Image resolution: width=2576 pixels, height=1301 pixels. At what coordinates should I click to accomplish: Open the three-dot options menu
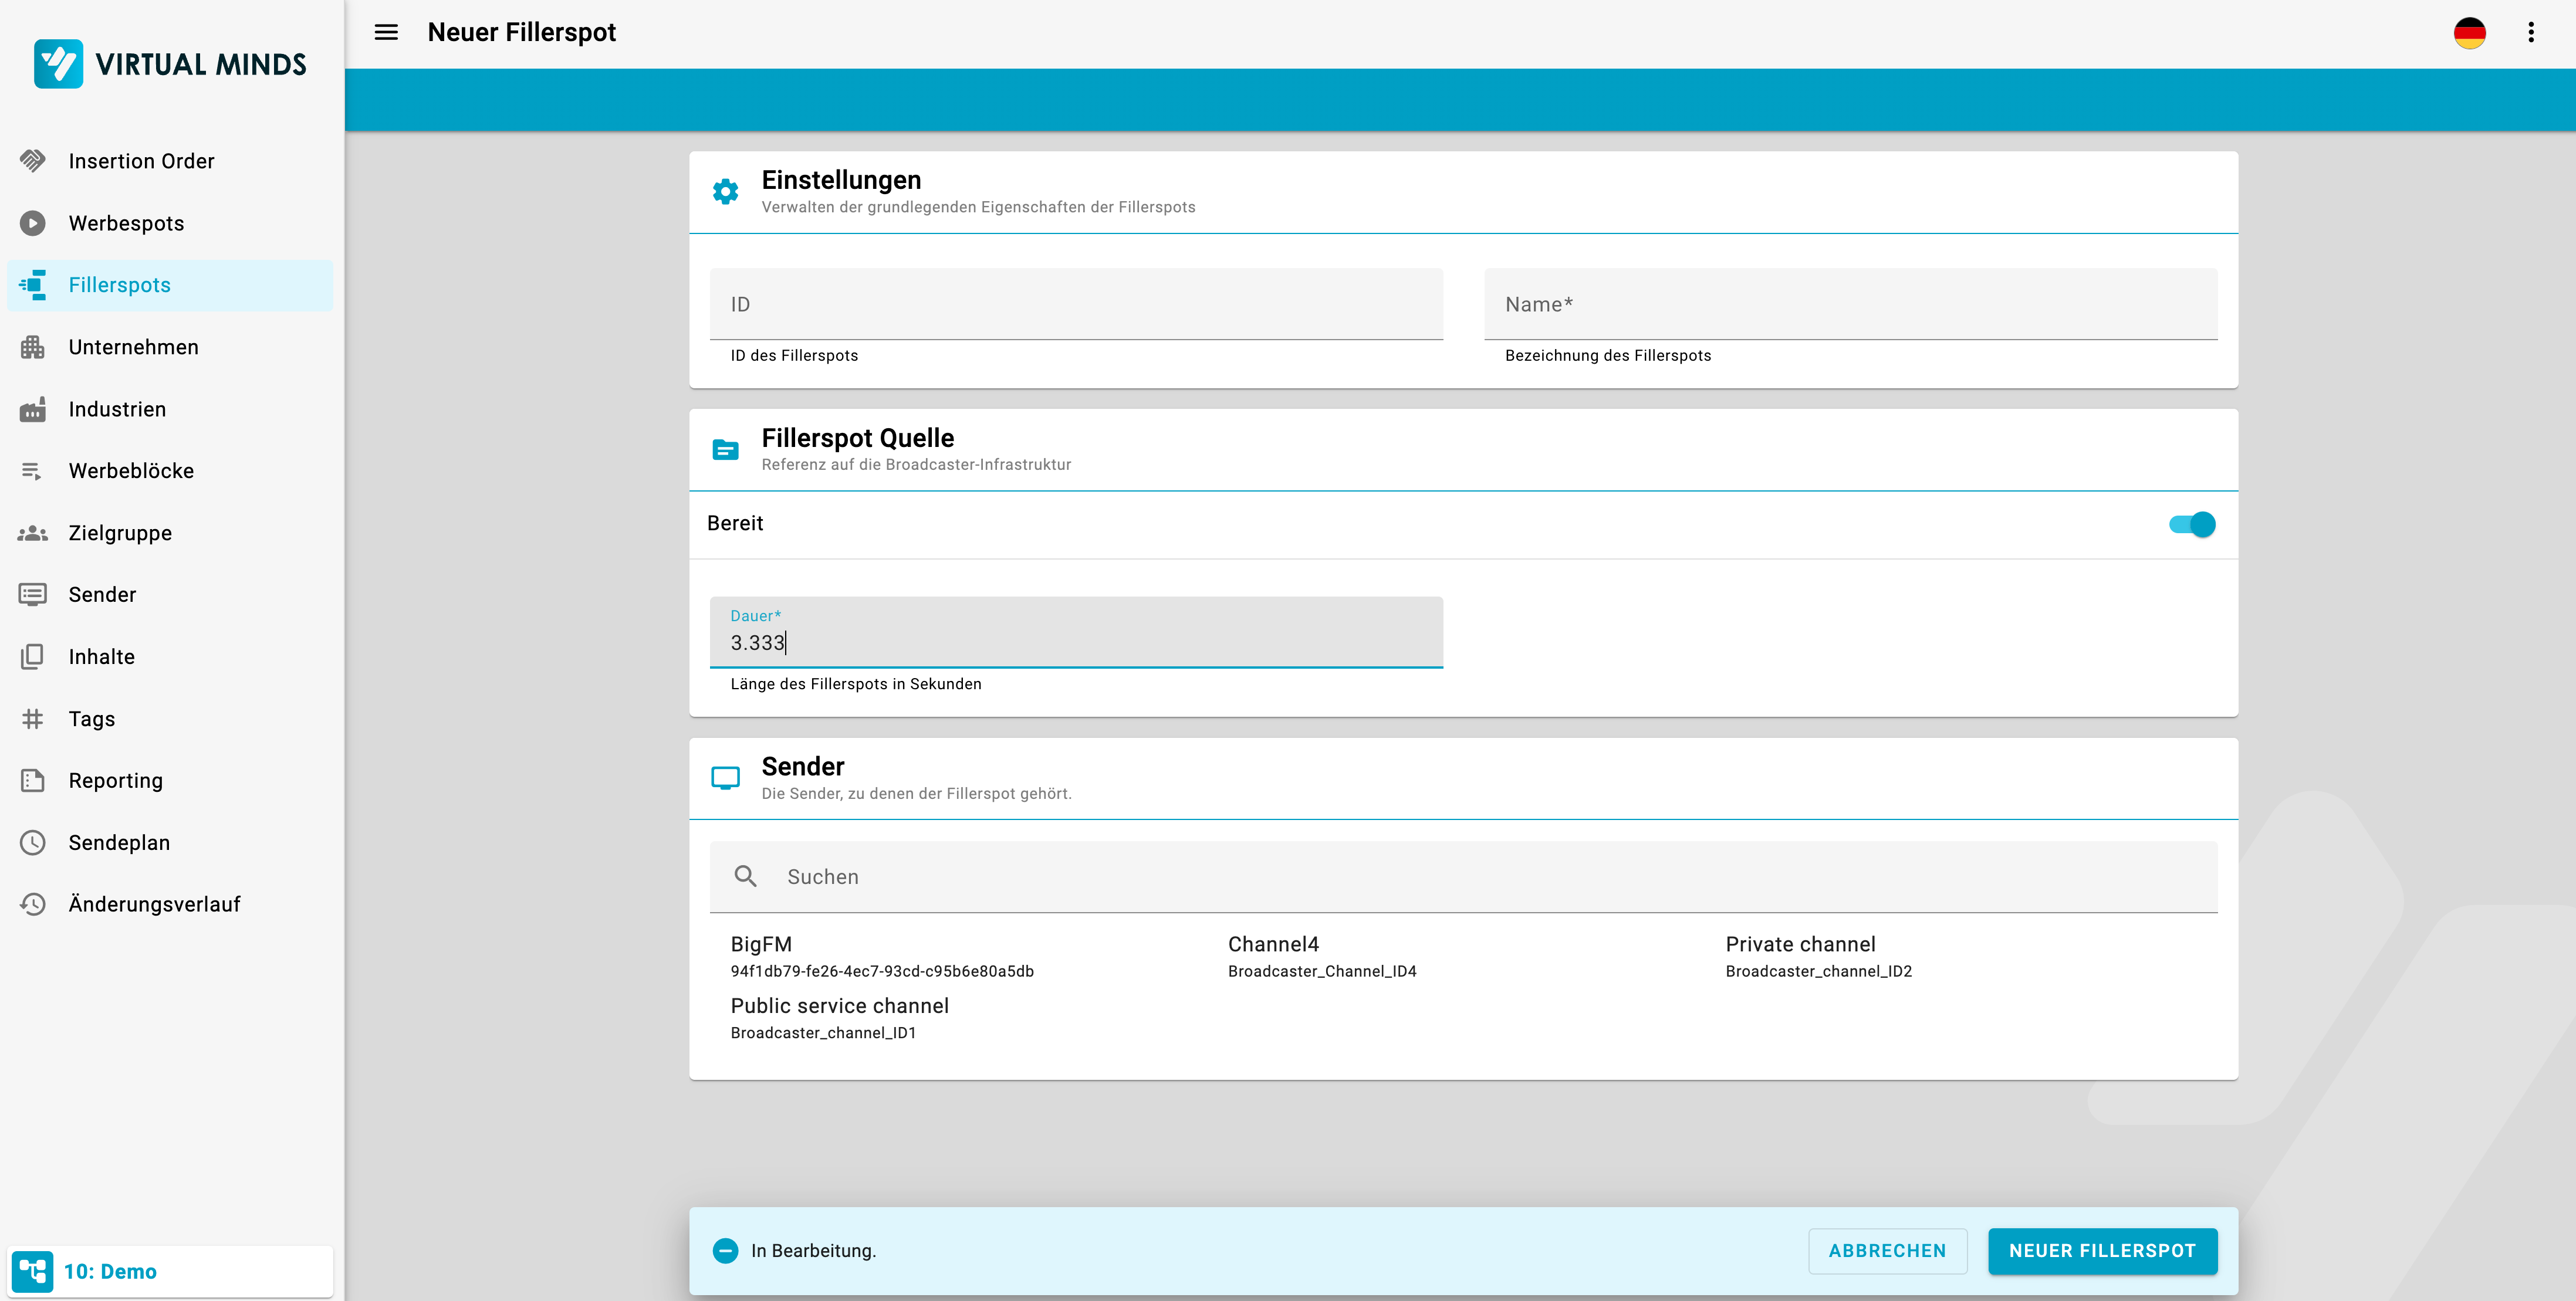(x=2531, y=32)
